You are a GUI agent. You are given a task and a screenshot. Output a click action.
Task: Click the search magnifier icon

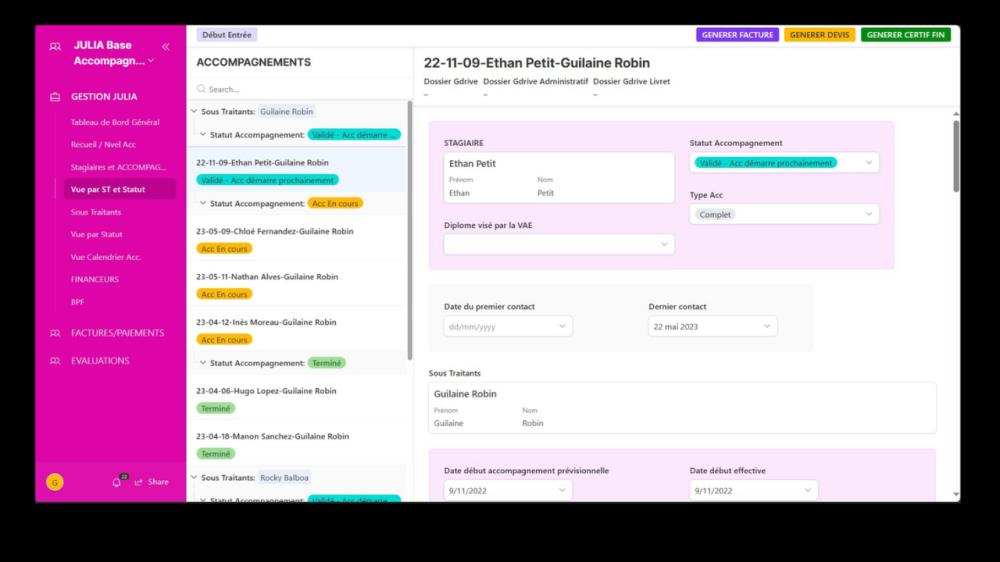point(202,89)
